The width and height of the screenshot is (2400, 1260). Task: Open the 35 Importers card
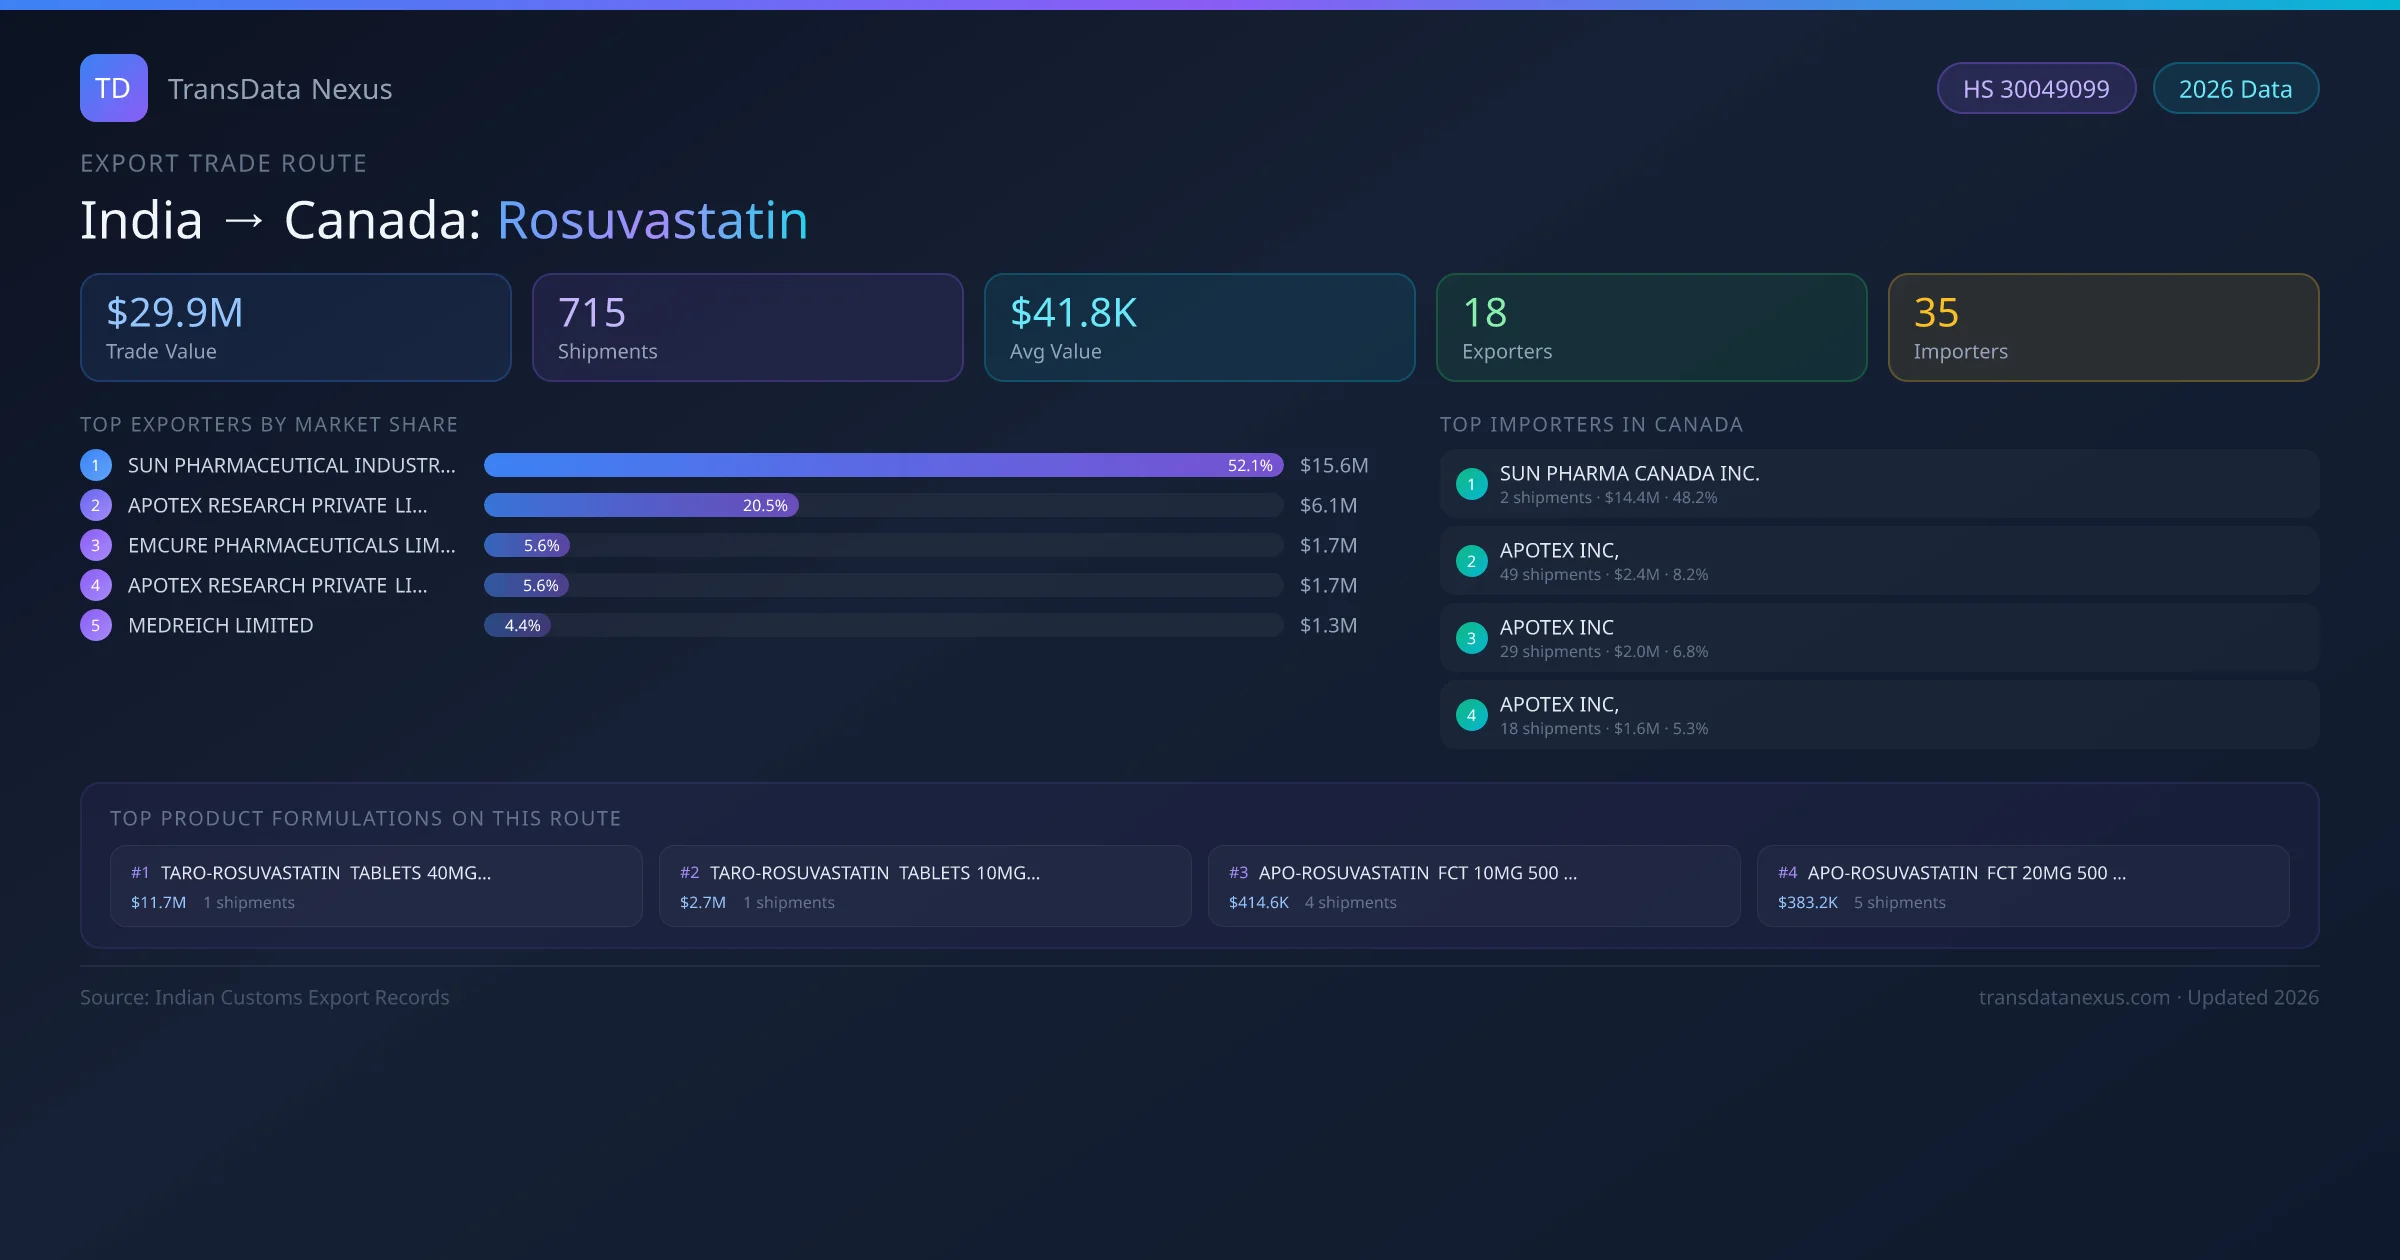(2103, 328)
